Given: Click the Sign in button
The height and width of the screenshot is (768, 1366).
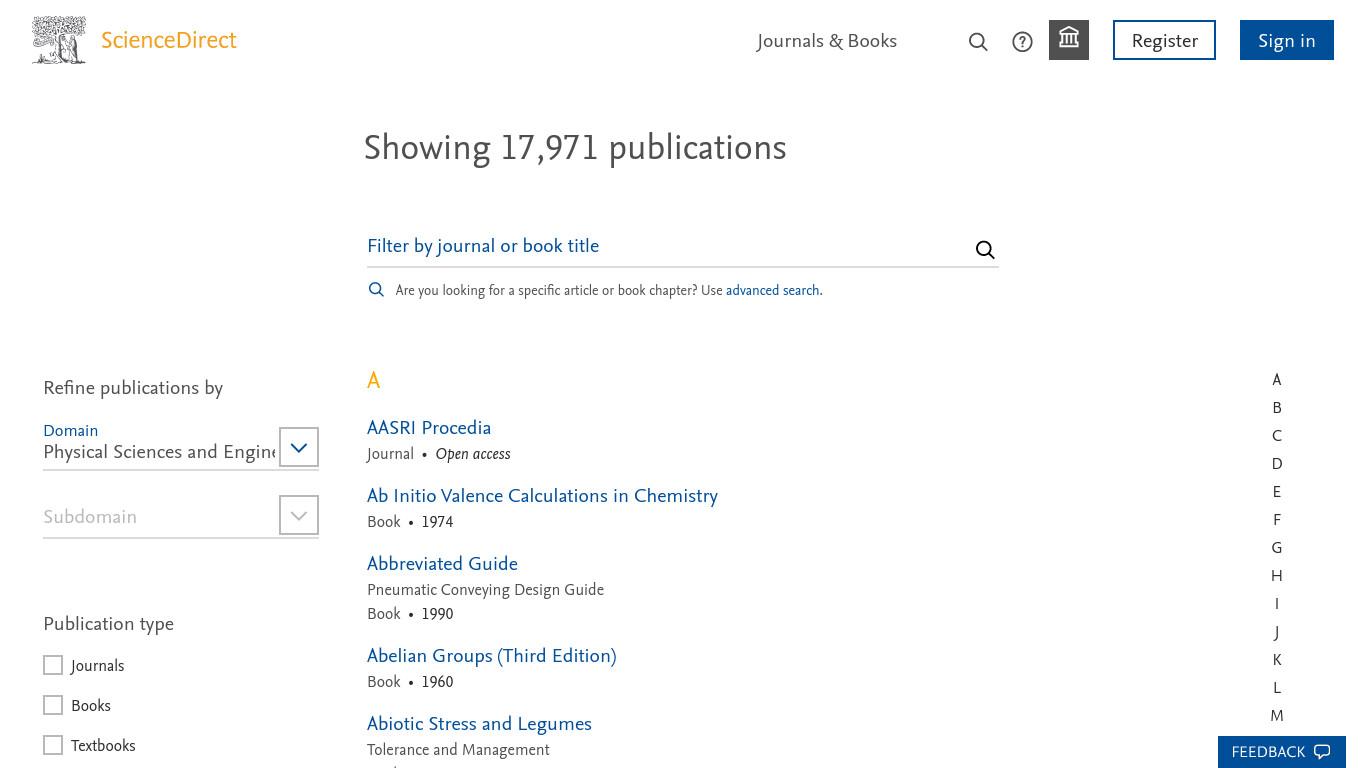Looking at the screenshot, I should [1287, 40].
